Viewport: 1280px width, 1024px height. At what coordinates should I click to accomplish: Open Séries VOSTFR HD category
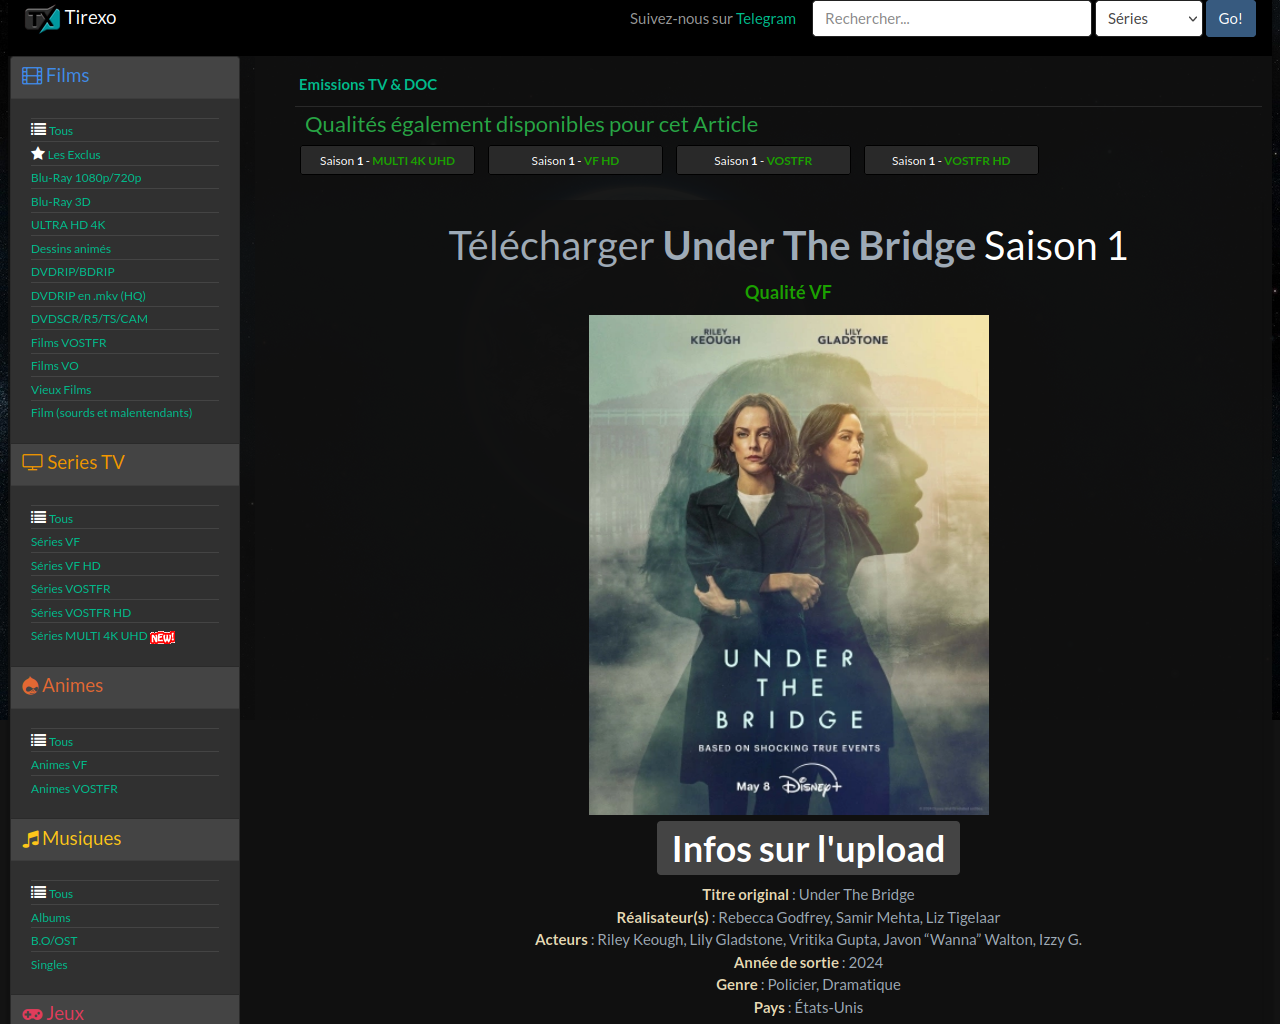(81, 613)
